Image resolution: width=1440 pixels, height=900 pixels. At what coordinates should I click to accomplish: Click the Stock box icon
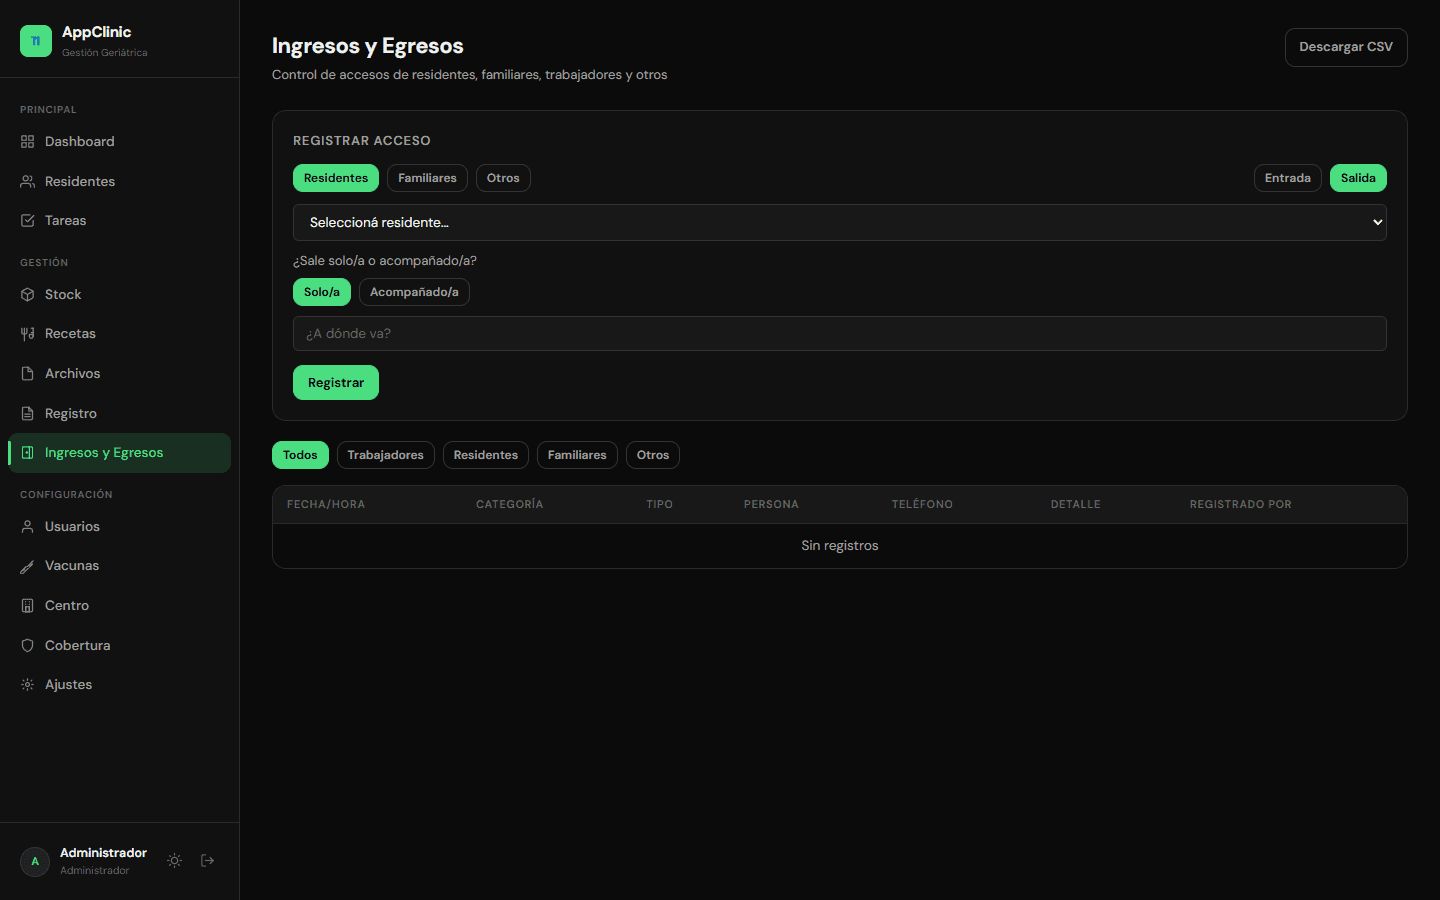pos(28,295)
